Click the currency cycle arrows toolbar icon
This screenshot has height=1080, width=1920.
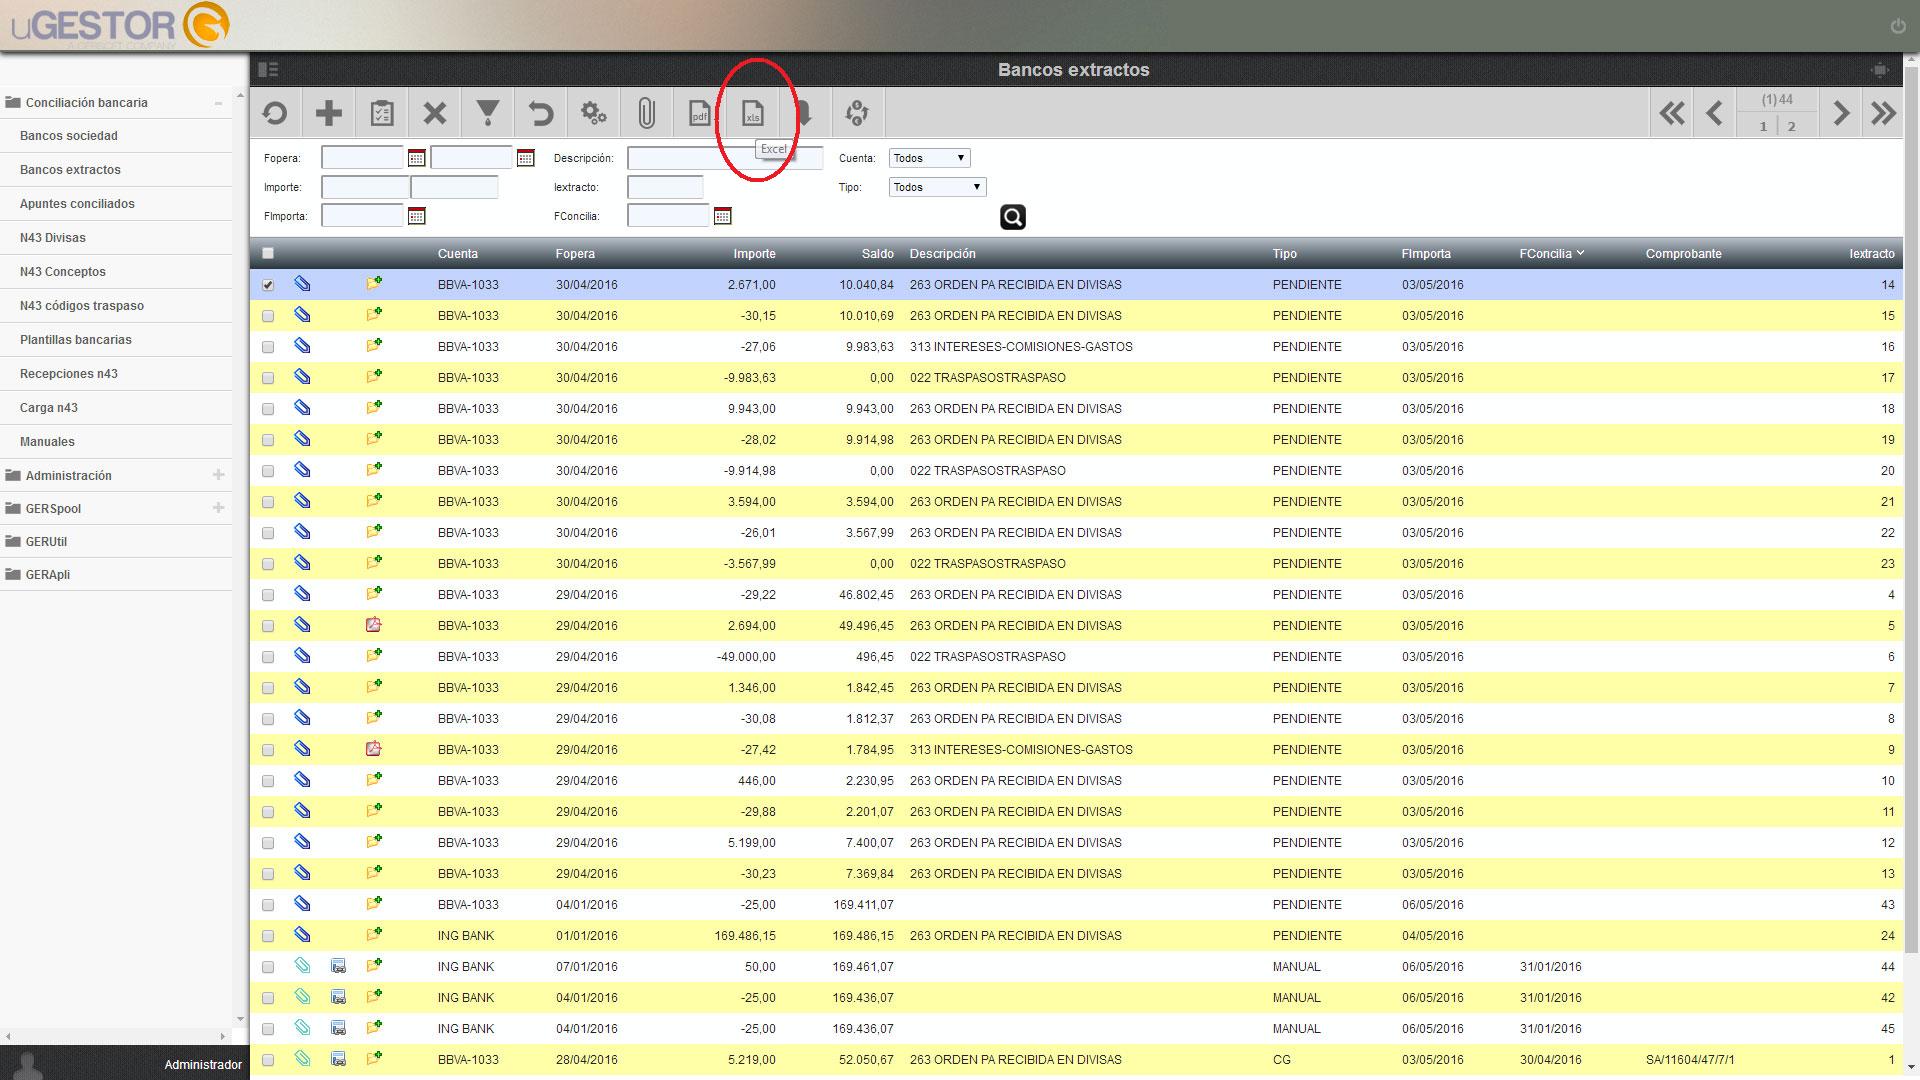pyautogui.click(x=857, y=113)
